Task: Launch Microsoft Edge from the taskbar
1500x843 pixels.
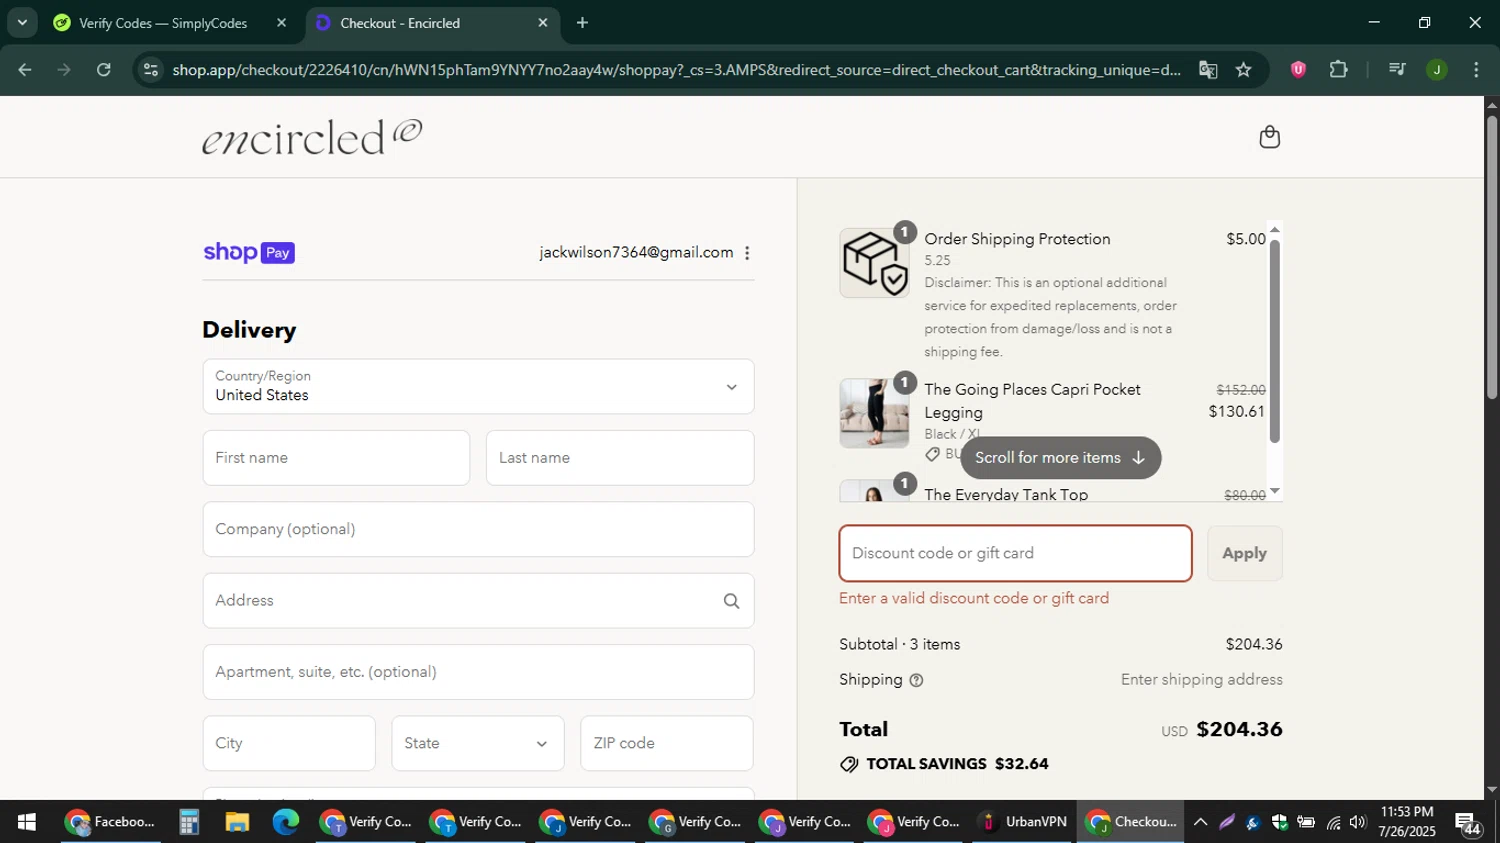Action: pos(286,822)
